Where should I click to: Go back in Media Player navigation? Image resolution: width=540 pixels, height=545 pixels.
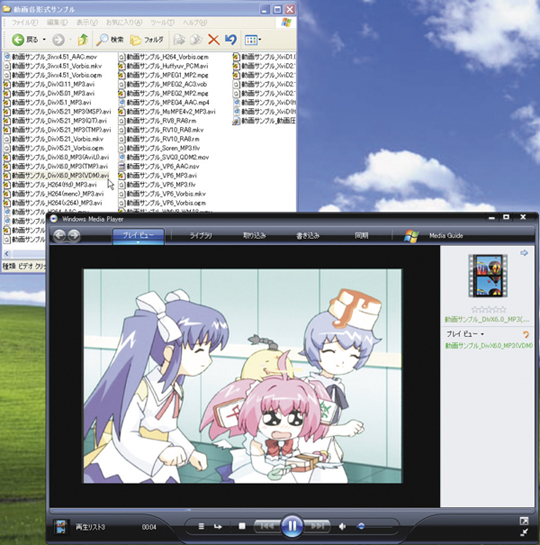(59, 236)
